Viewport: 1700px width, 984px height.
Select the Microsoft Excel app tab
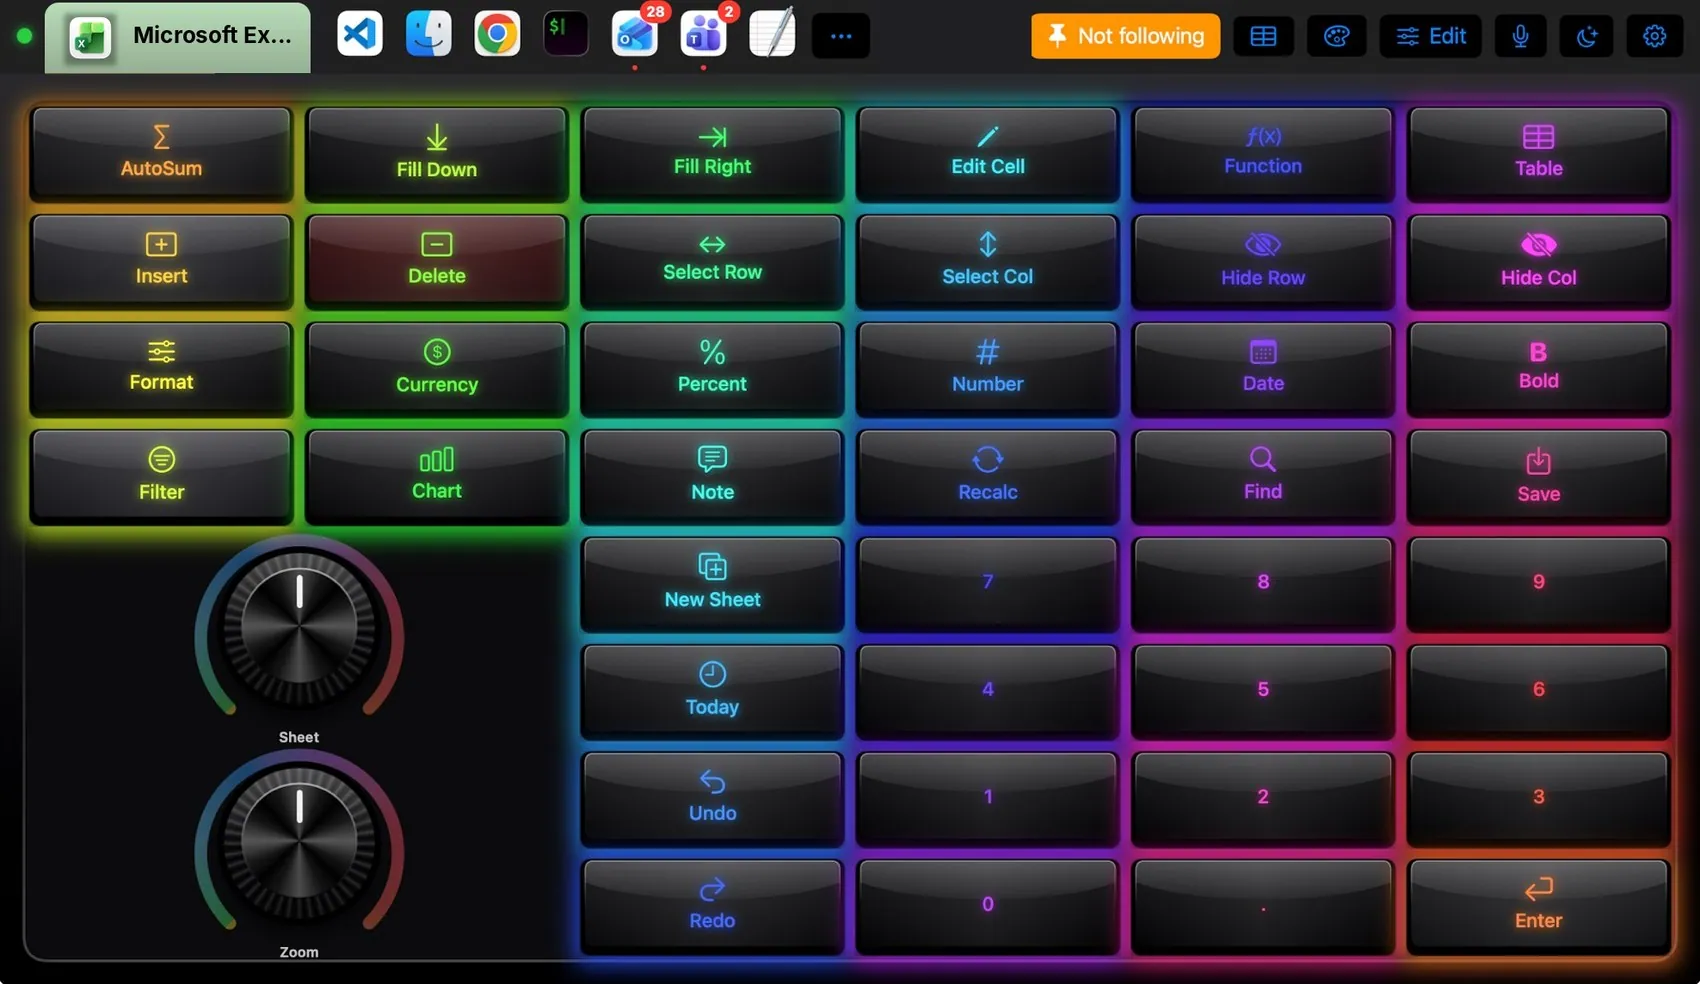(x=178, y=37)
